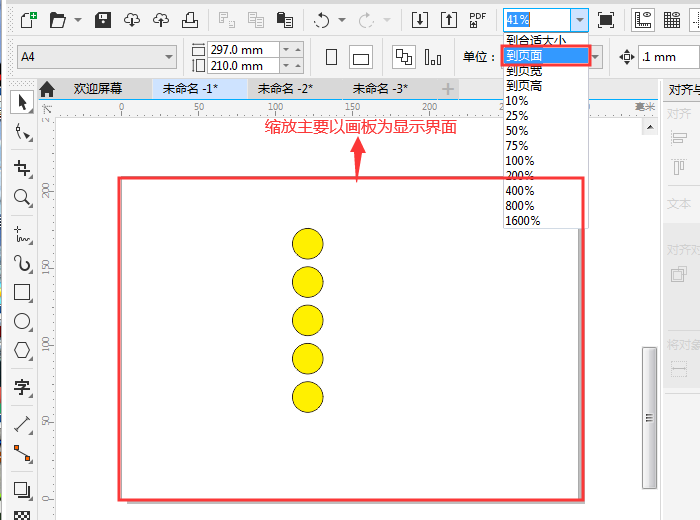700x520 pixels.
Task: Open the zoom level dropdown arrow
Action: [x=579, y=20]
